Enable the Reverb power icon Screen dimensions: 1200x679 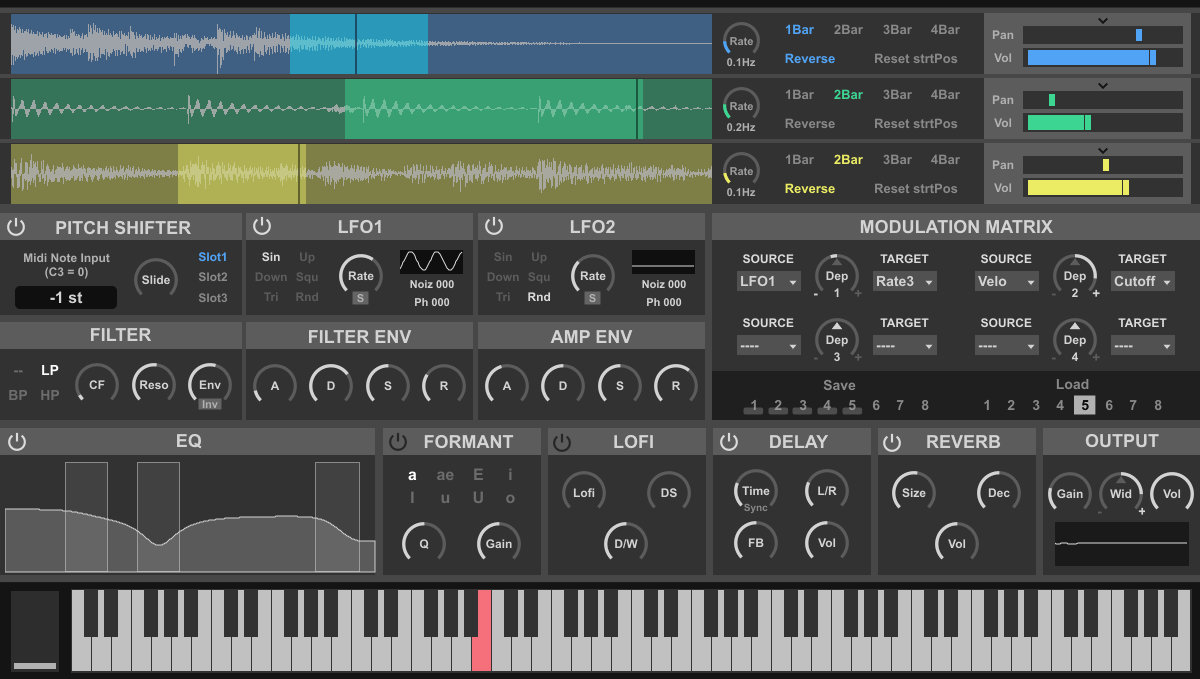(x=892, y=442)
